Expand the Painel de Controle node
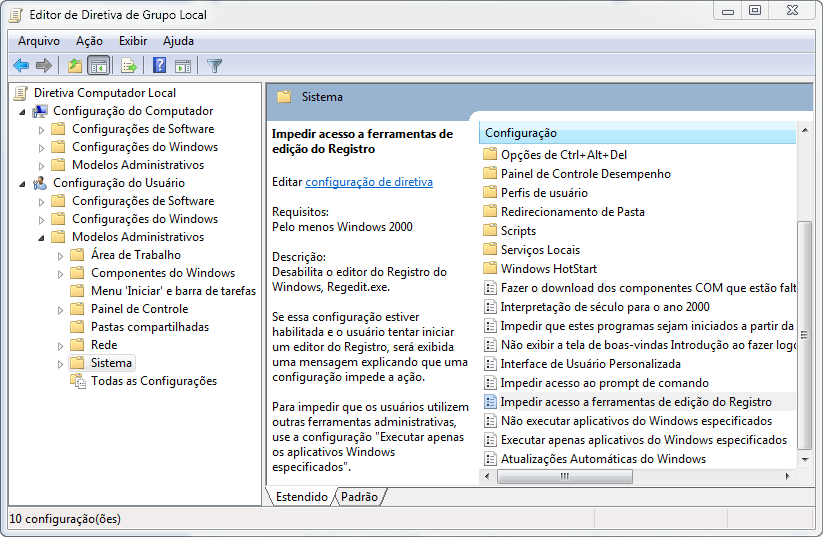823x537 pixels. [x=60, y=310]
